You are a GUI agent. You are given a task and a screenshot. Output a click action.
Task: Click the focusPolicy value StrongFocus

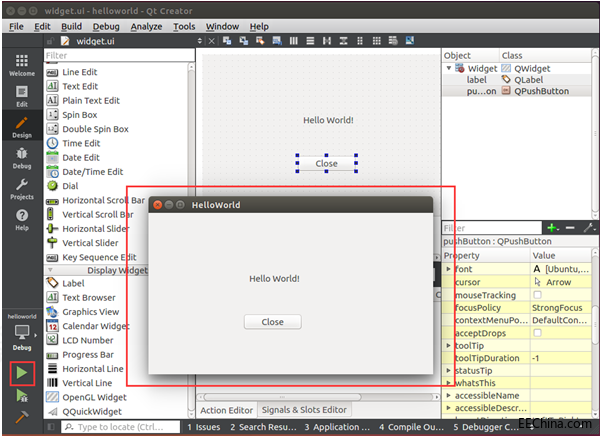[557, 308]
